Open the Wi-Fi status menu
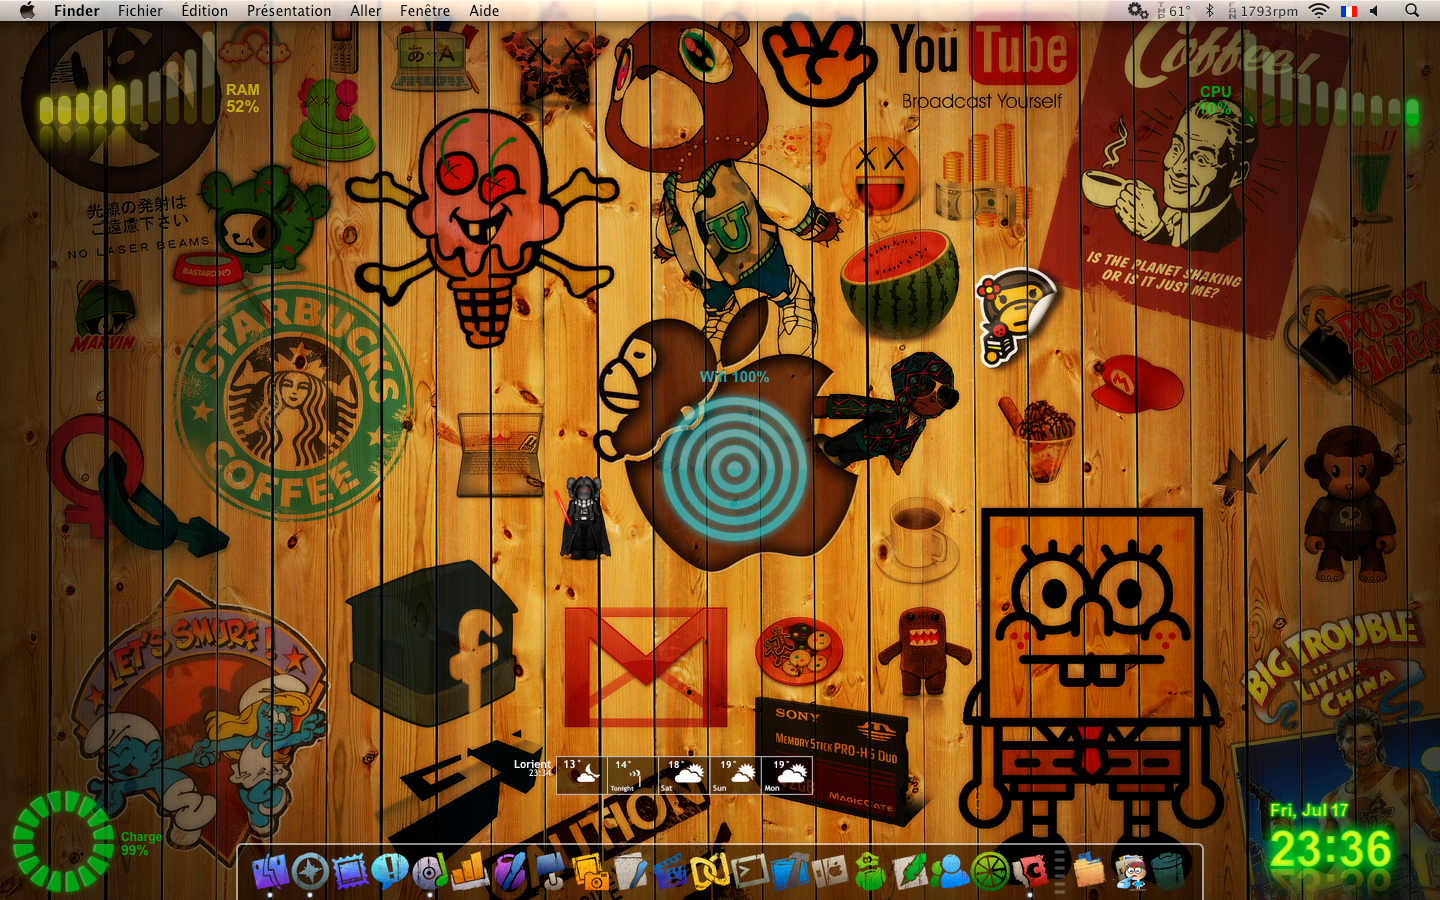Screen dimensions: 1440x900 pyautogui.click(x=1319, y=11)
